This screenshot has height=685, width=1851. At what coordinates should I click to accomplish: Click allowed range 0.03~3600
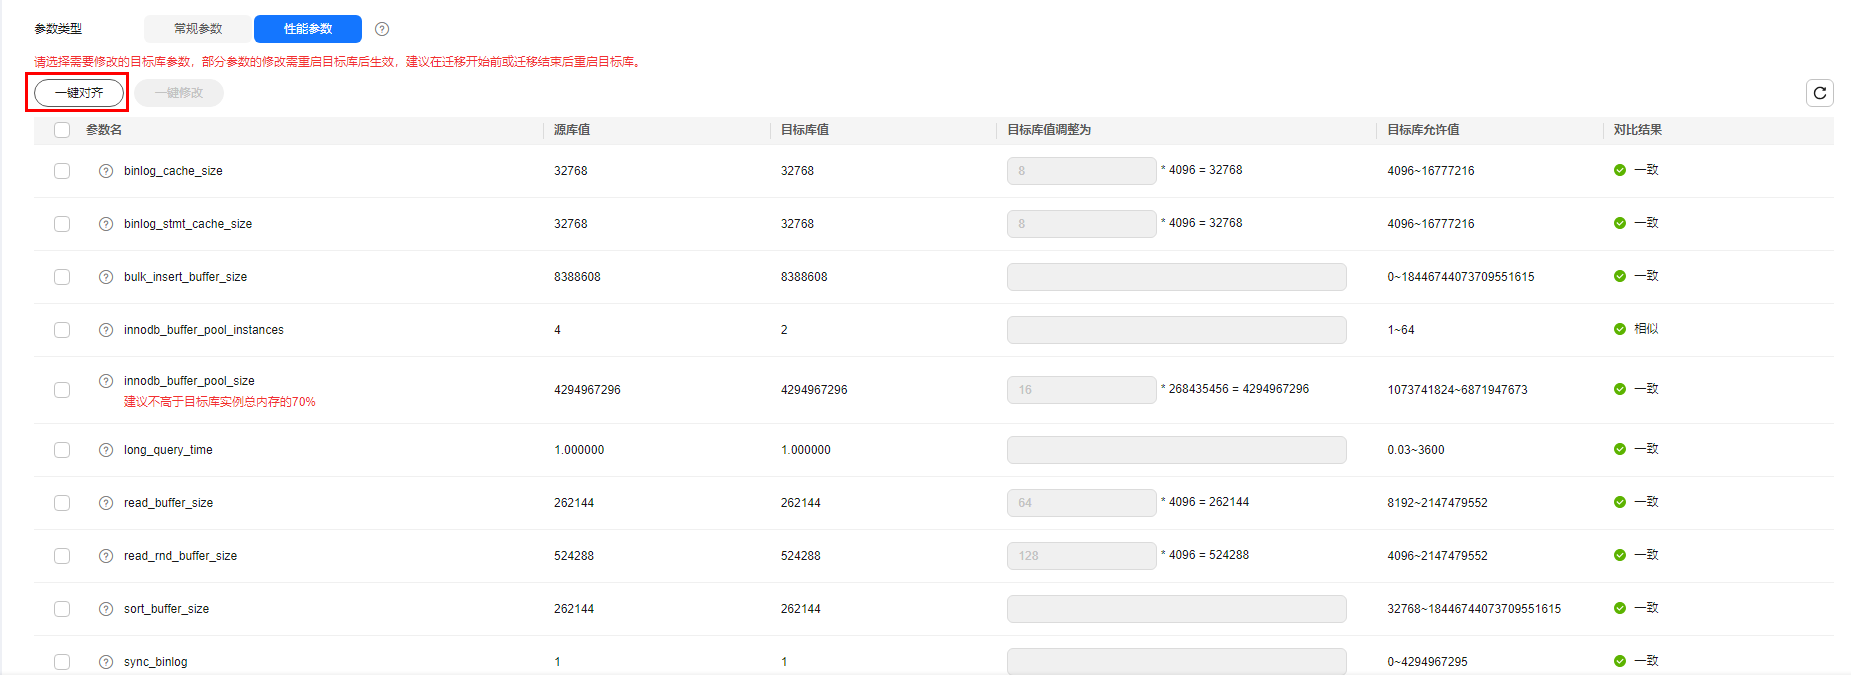pyautogui.click(x=1416, y=450)
